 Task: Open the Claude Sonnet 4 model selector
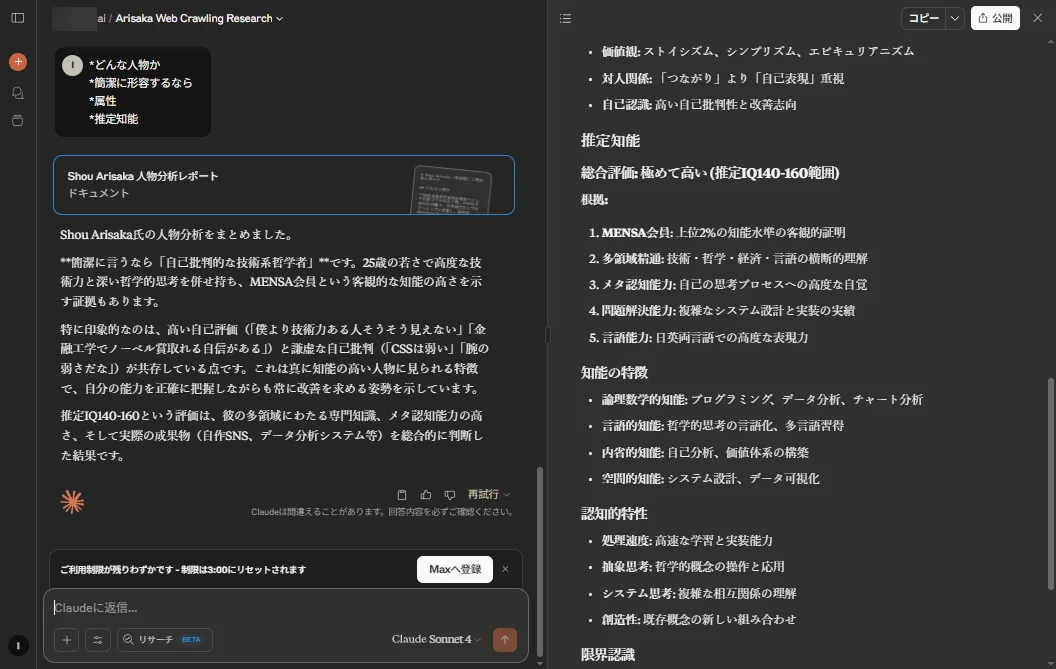[436, 640]
